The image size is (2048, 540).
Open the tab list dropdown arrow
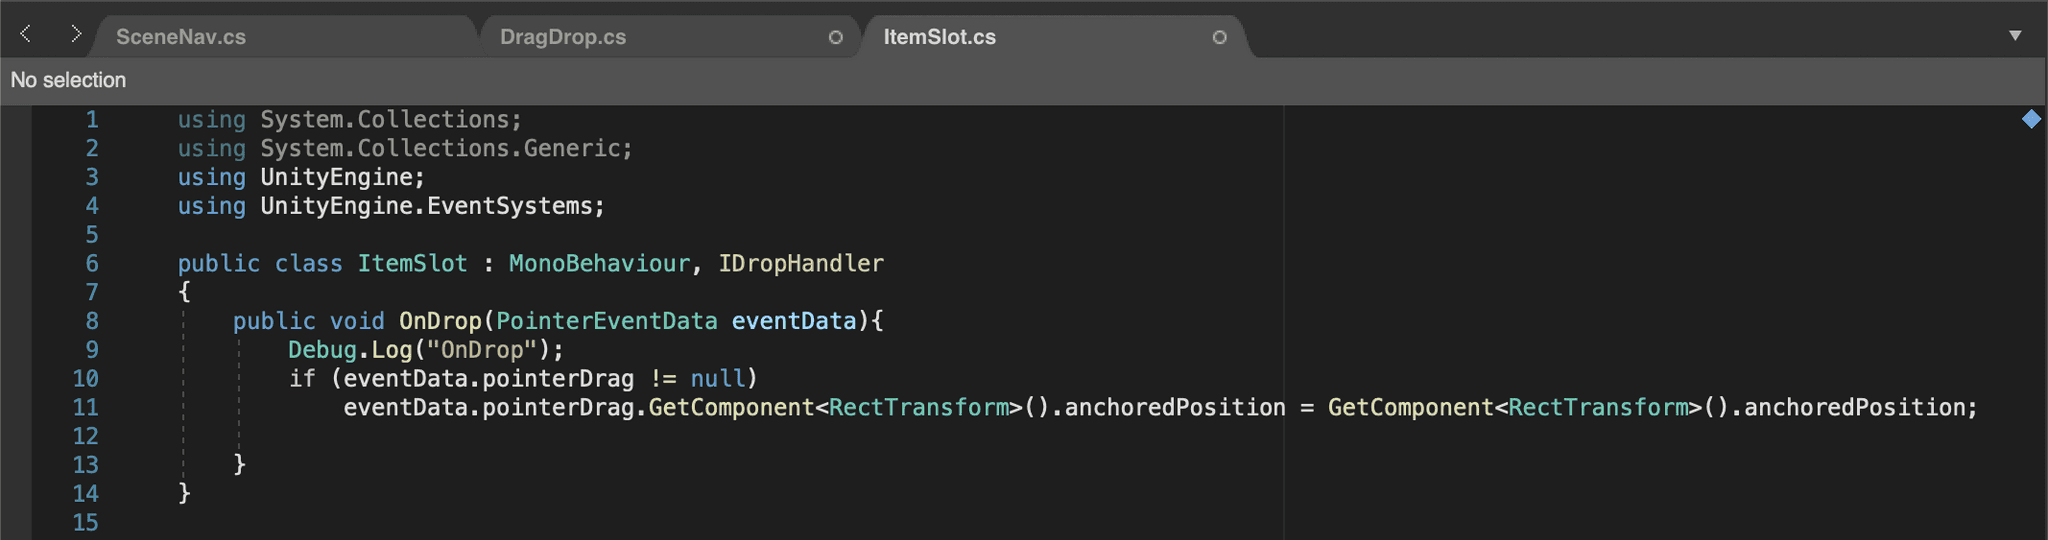click(x=2015, y=36)
